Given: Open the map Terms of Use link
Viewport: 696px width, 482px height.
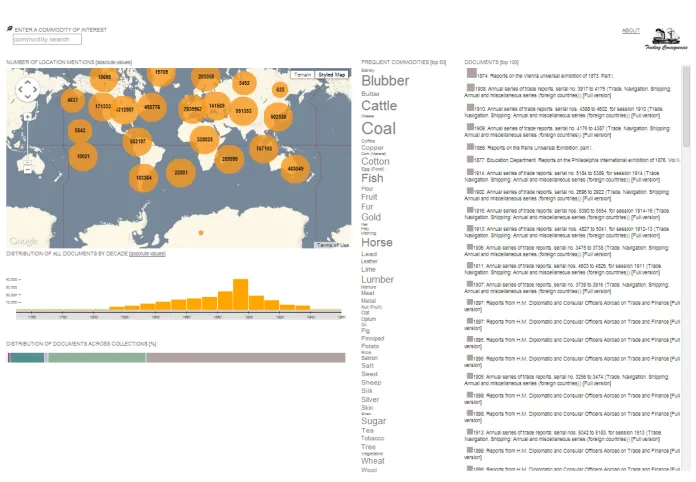Looking at the screenshot, I should pos(332,245).
